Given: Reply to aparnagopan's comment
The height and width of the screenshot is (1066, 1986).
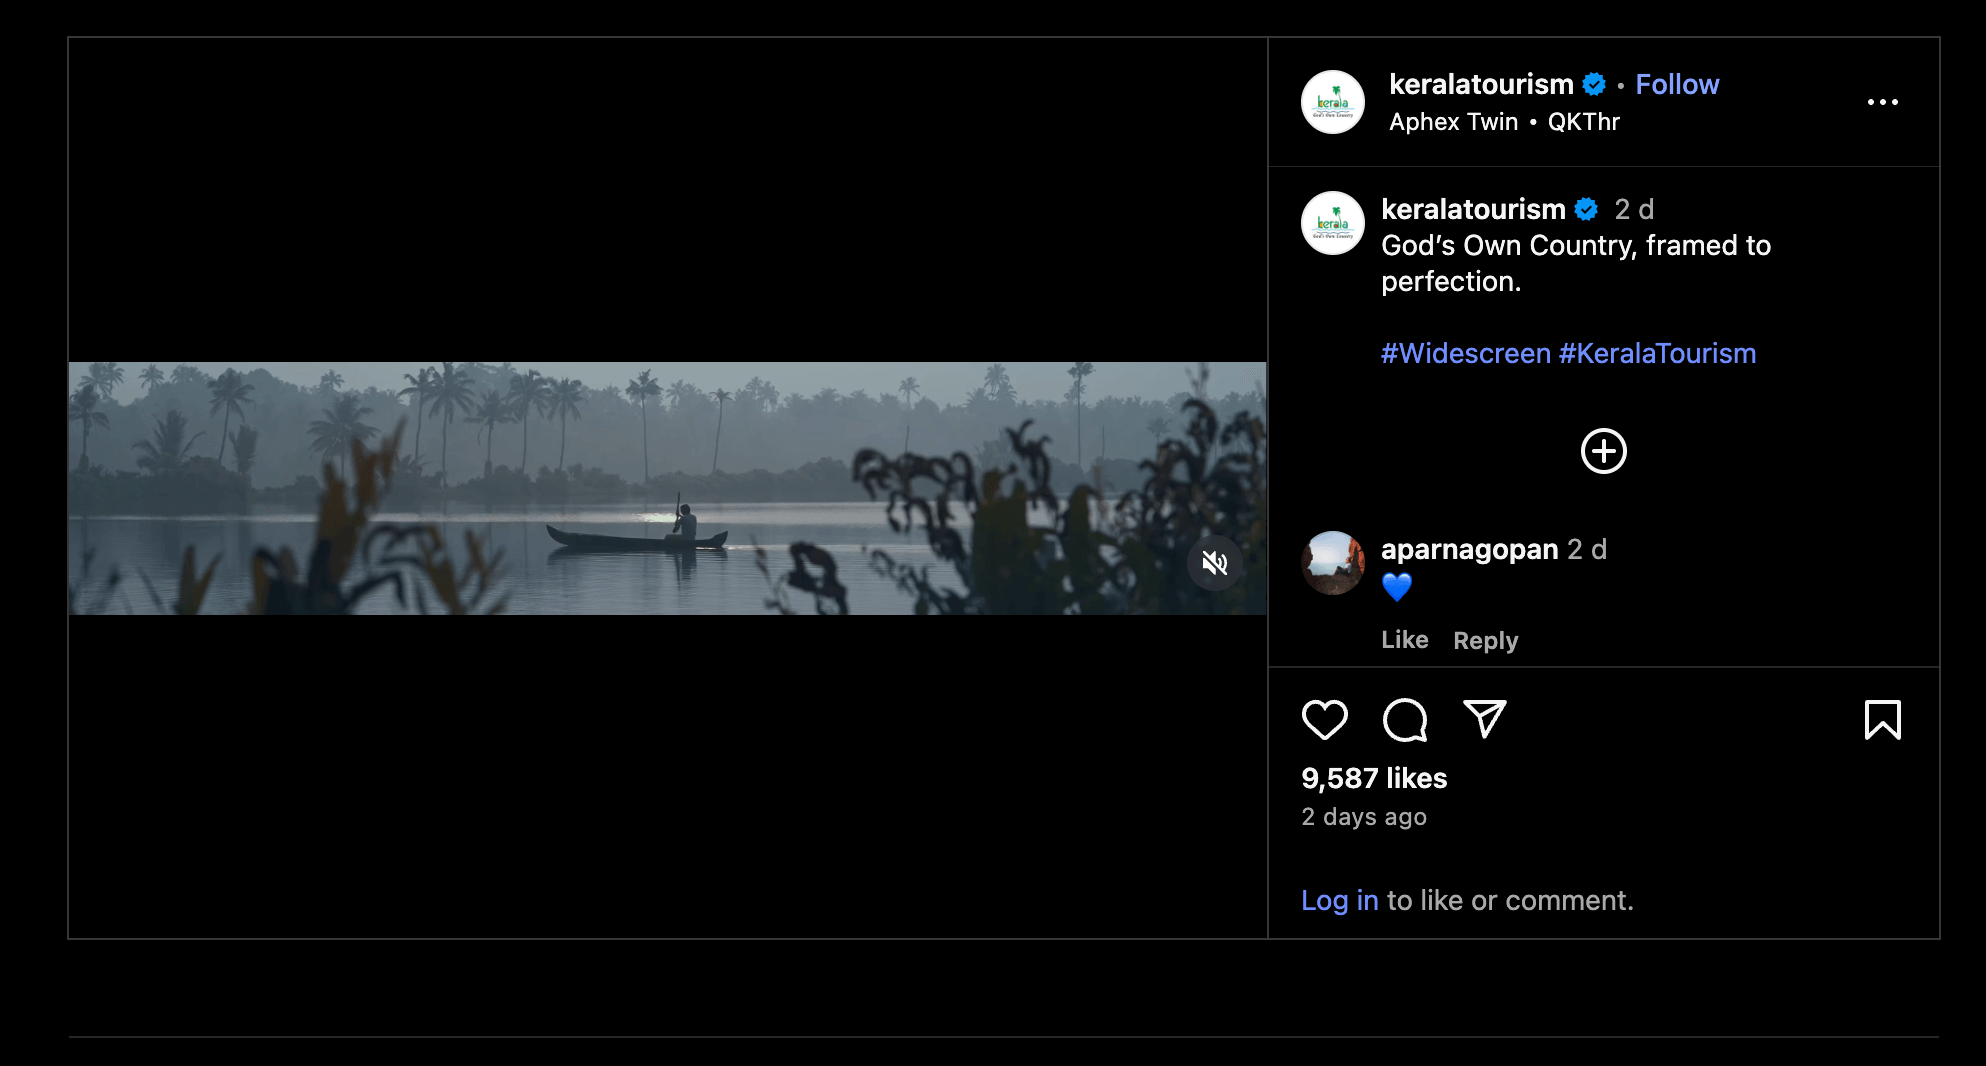Looking at the screenshot, I should pyautogui.click(x=1485, y=640).
